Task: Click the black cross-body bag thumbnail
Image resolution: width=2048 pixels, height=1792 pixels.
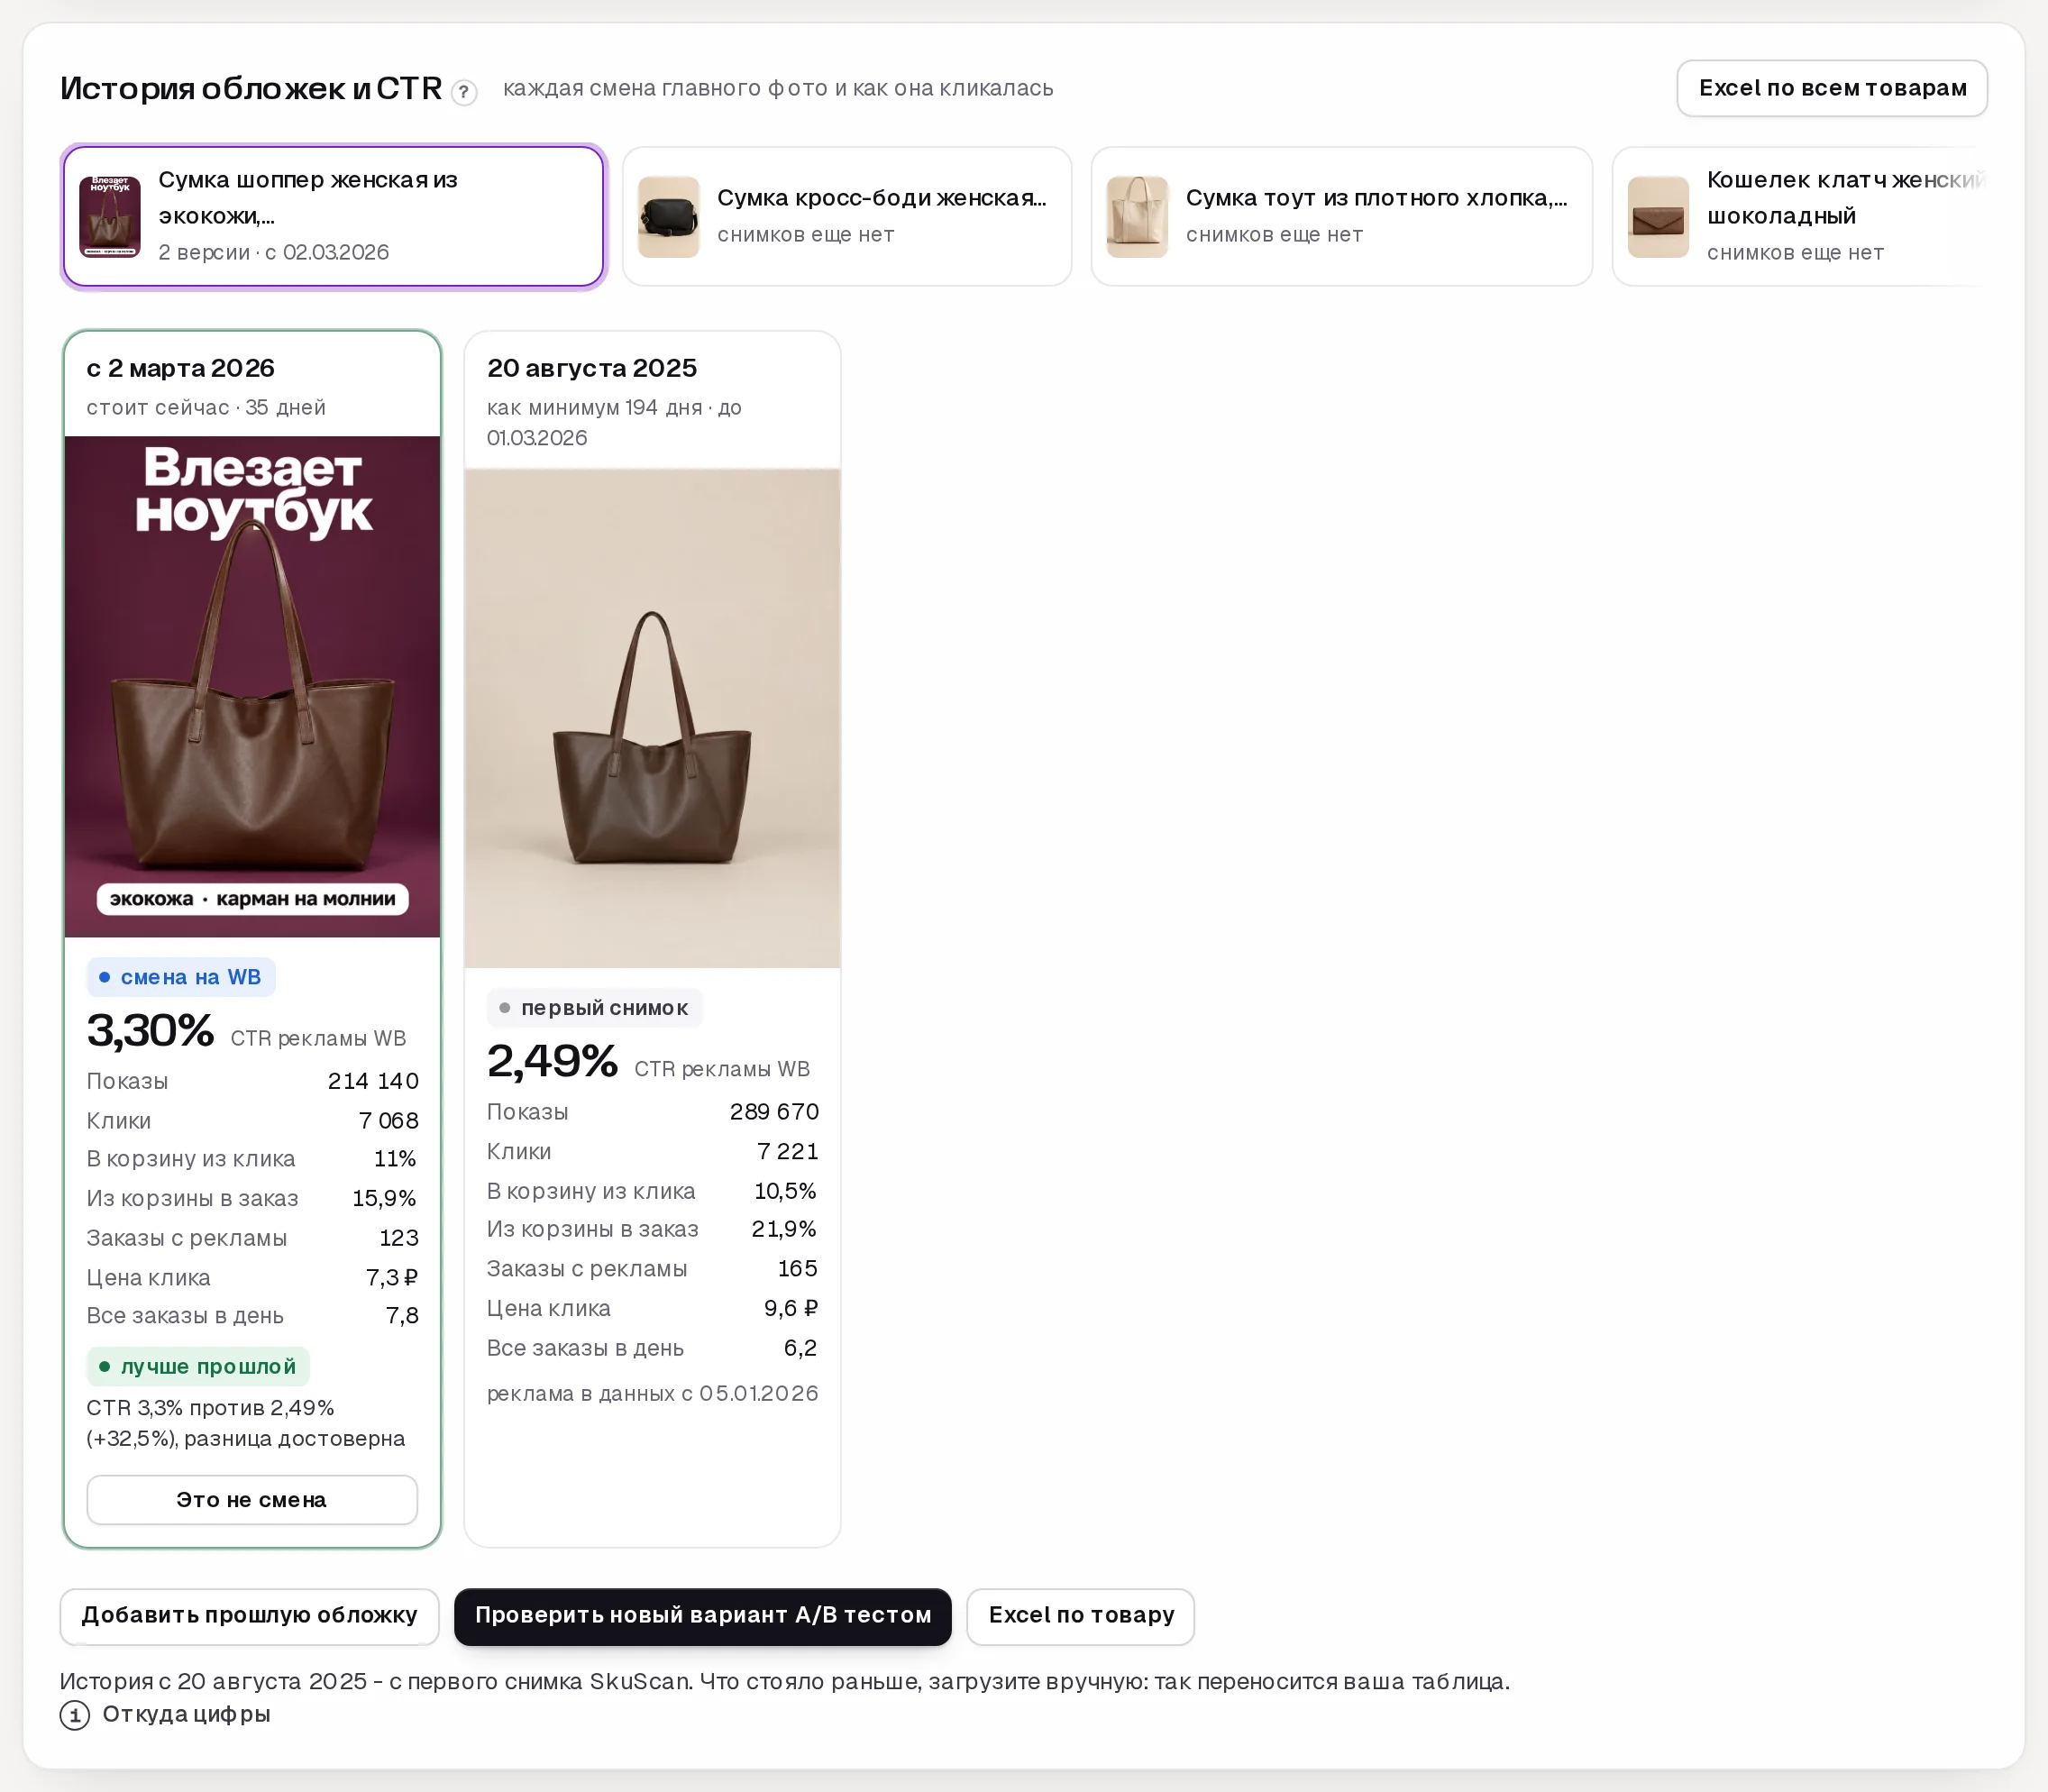Action: [668, 216]
